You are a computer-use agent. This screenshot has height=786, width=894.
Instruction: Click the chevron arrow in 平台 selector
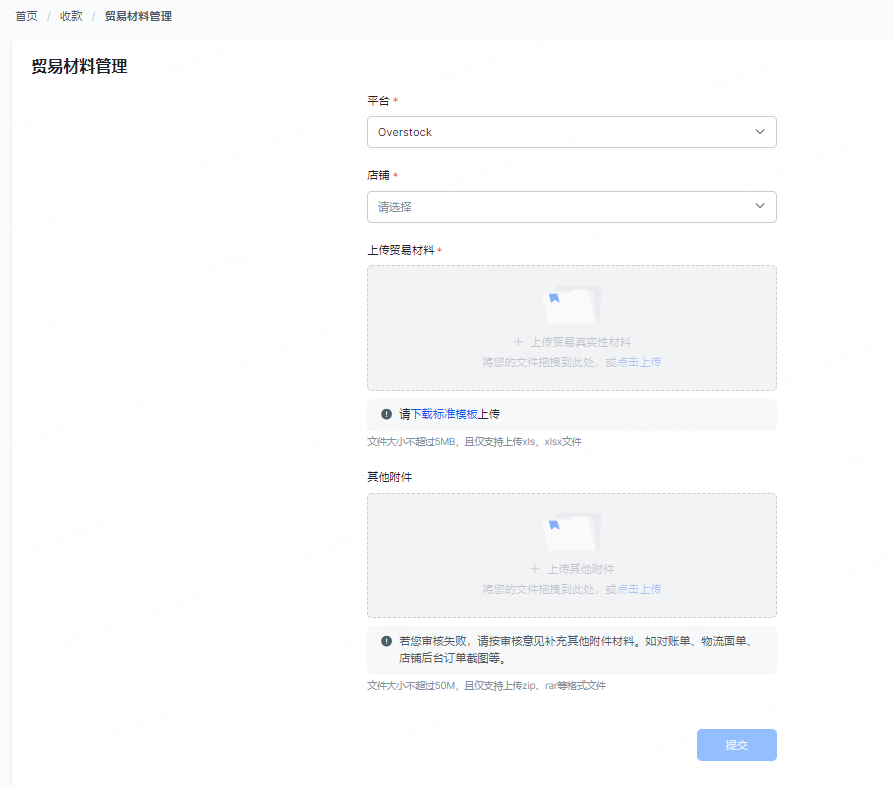click(760, 132)
